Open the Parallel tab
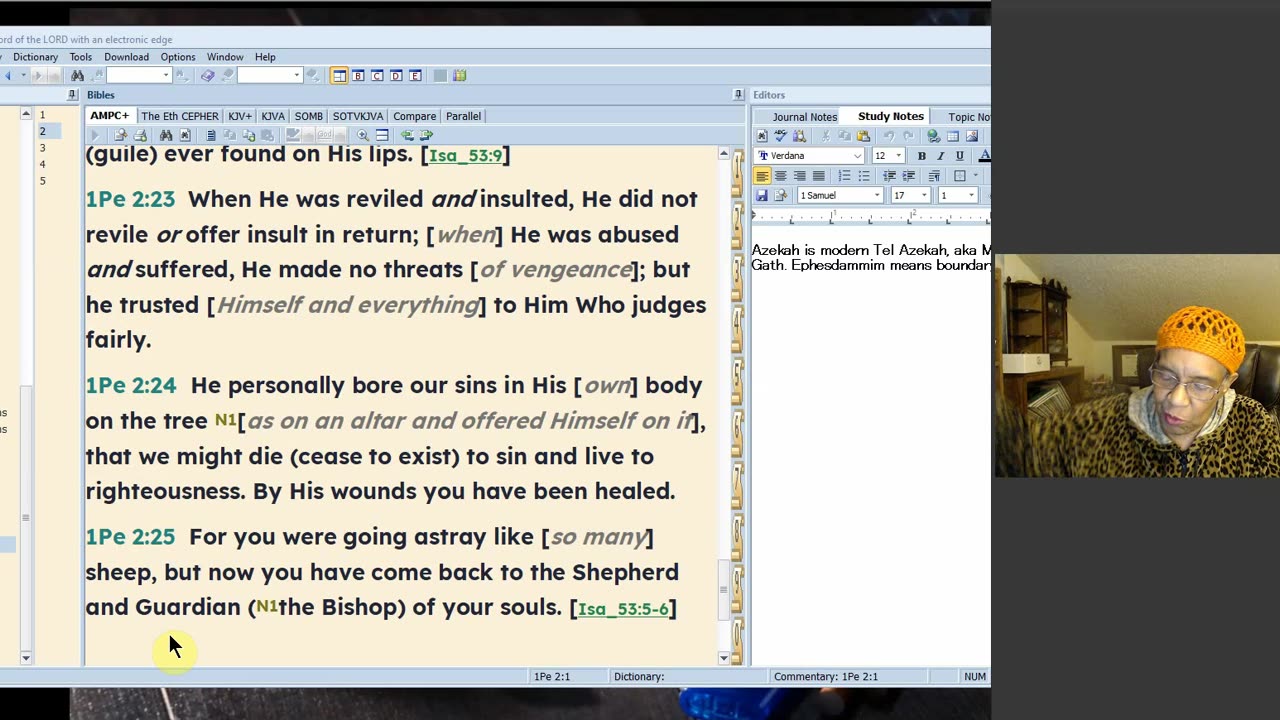The image size is (1280, 720). point(463,116)
